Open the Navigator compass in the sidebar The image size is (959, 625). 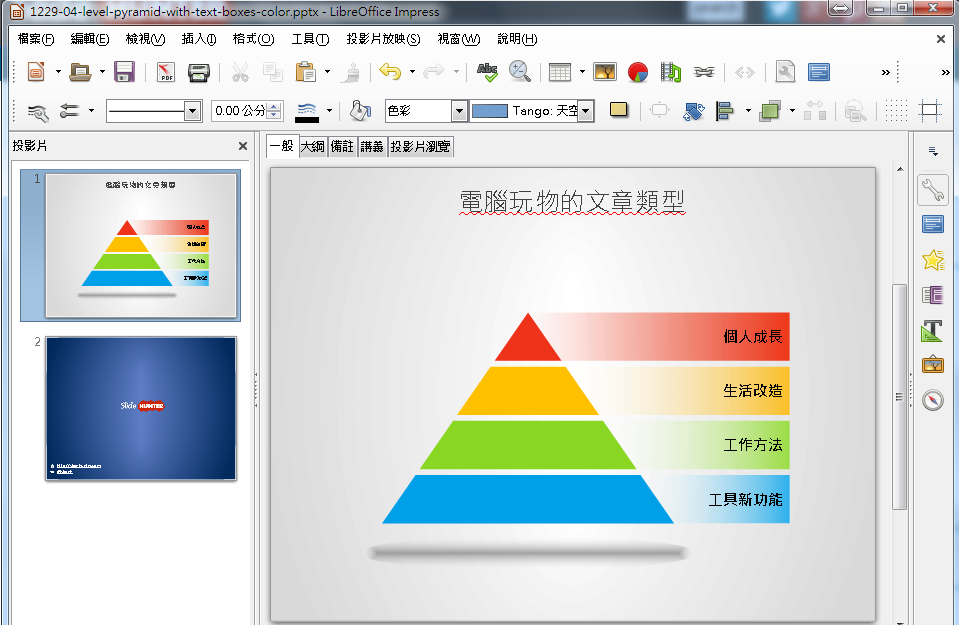(932, 400)
